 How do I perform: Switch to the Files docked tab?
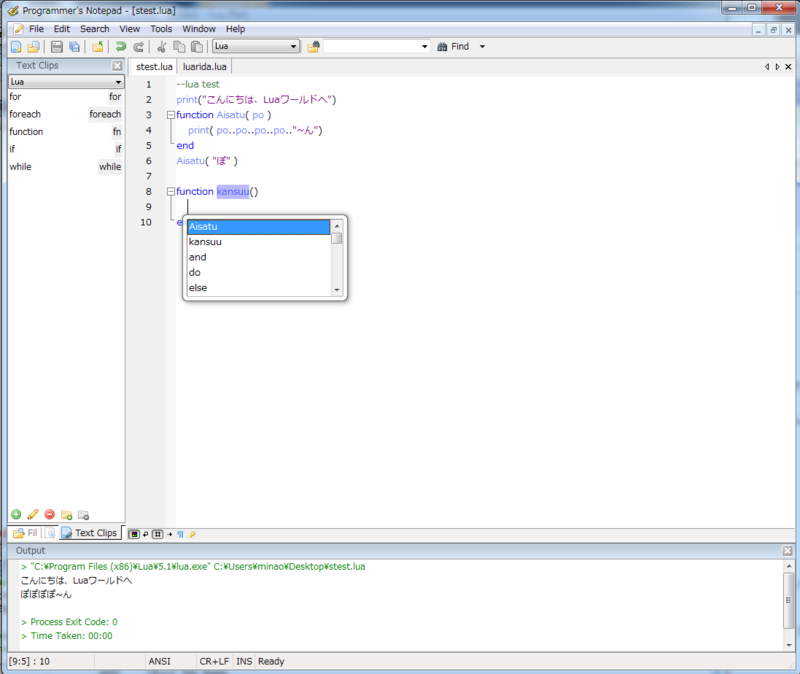coord(25,533)
